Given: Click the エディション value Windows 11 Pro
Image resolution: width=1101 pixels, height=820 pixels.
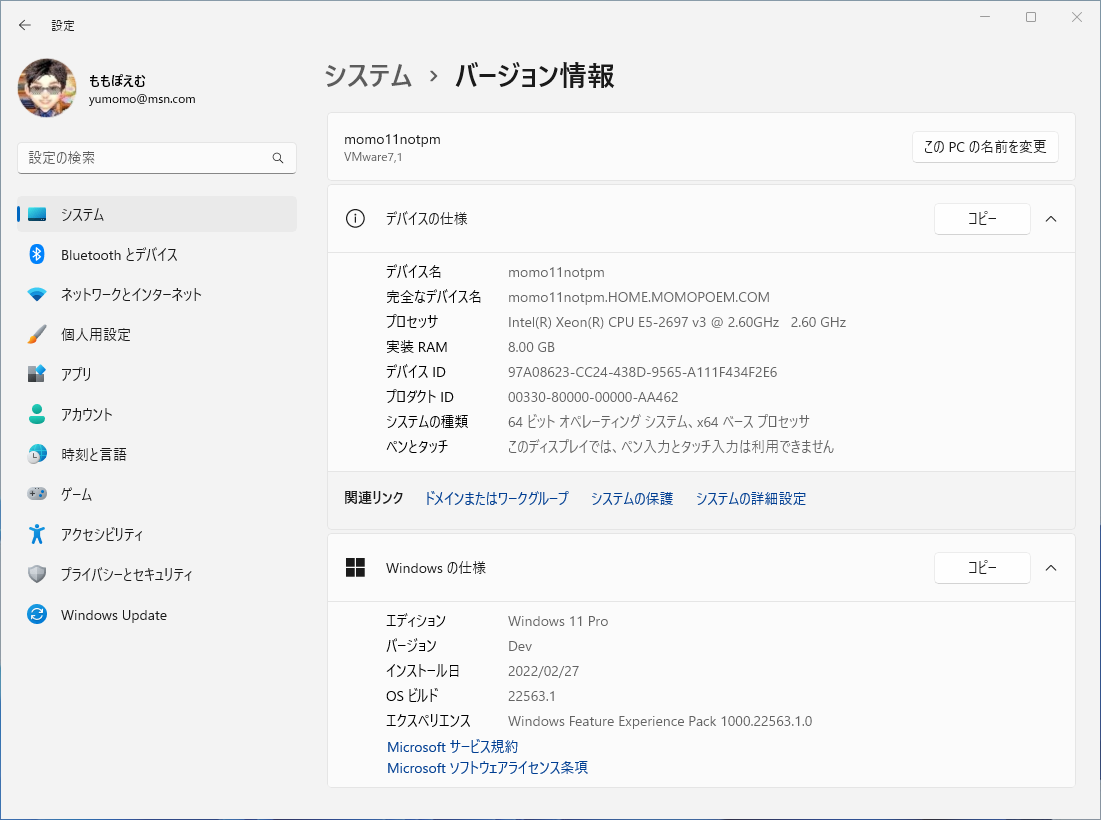Looking at the screenshot, I should click(x=558, y=621).
